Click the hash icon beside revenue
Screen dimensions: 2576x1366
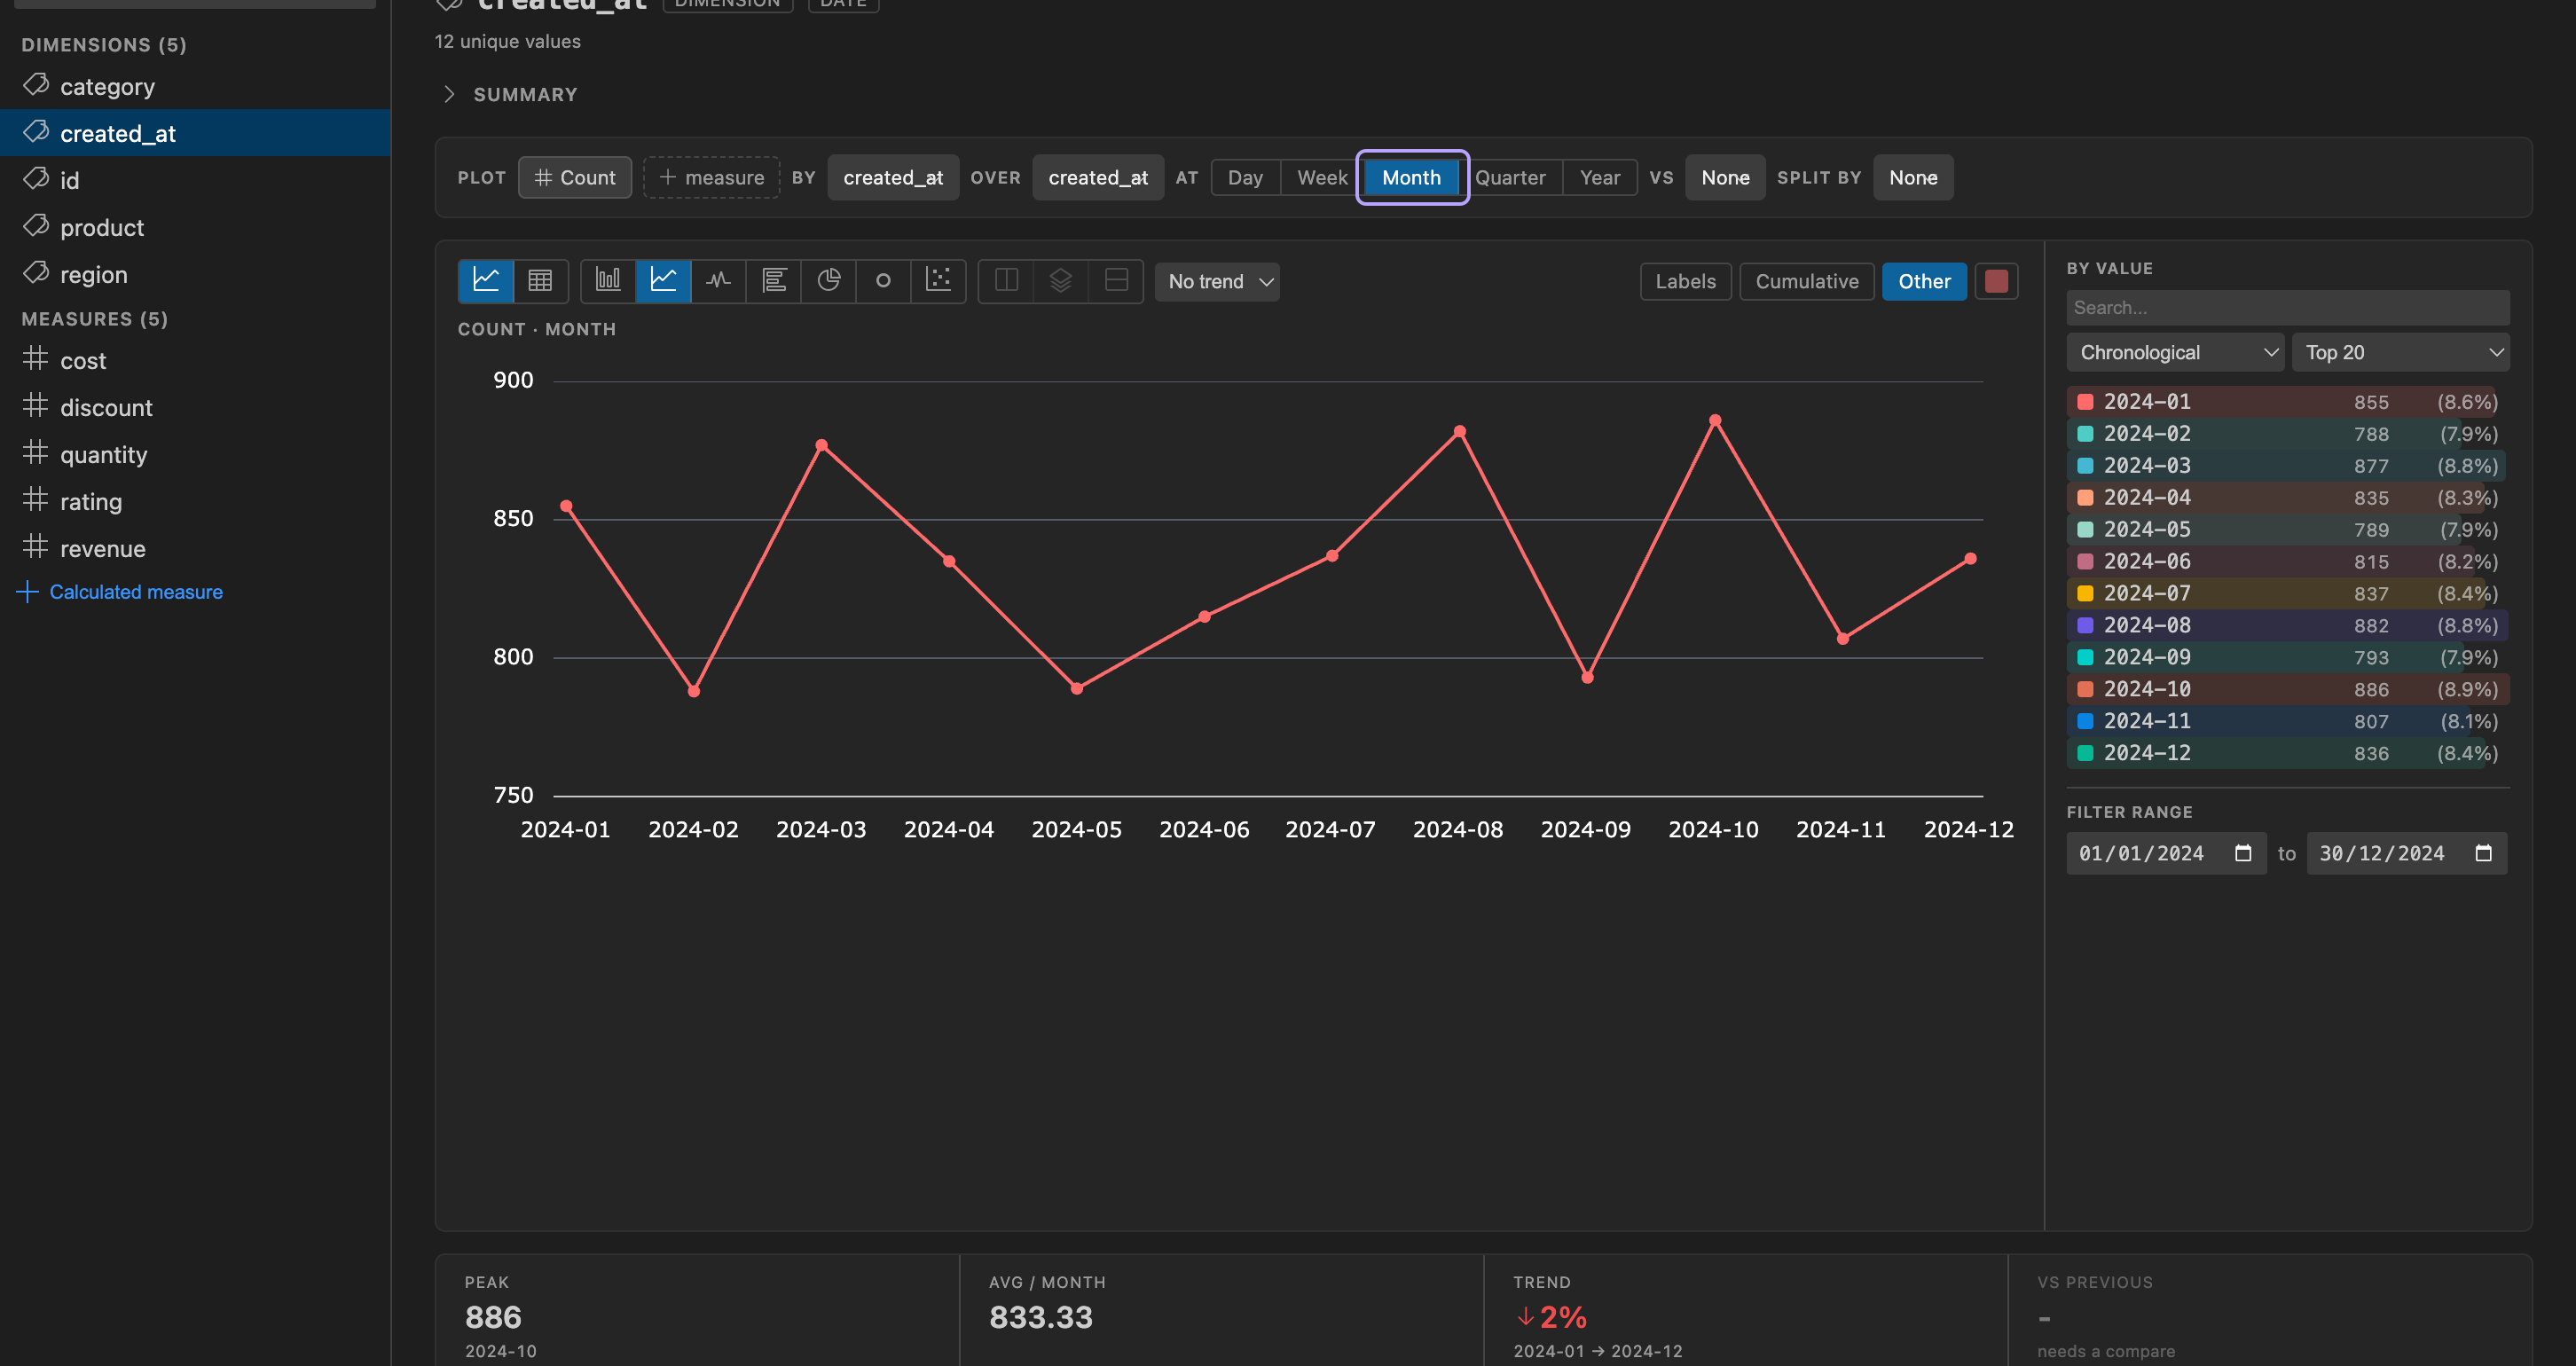coord(35,547)
